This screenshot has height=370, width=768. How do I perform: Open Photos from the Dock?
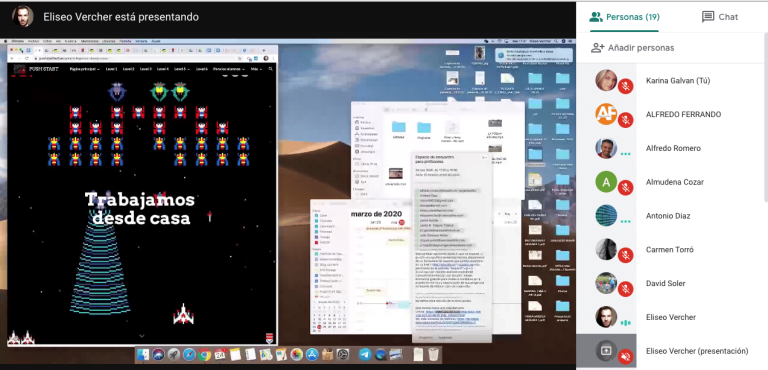point(296,354)
